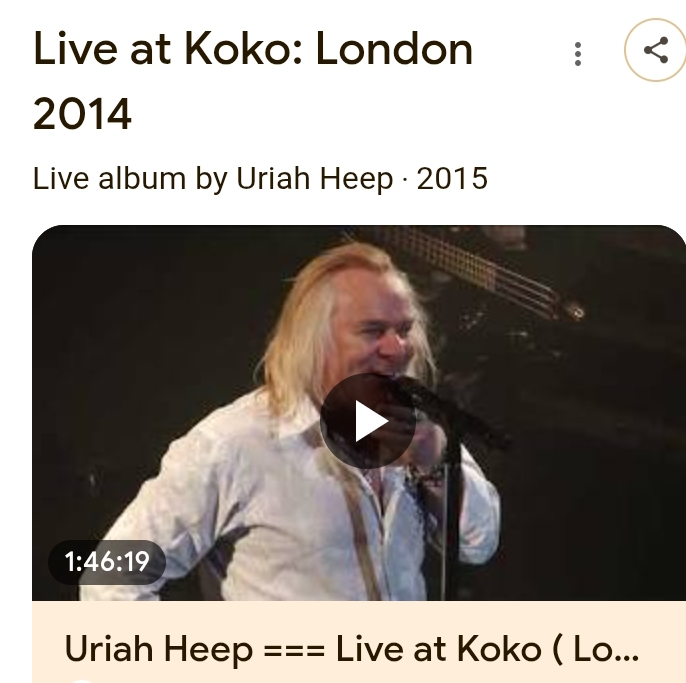This screenshot has height=683, width=686.
Task: Click the beige video card caption area
Action: [x=359, y=642]
